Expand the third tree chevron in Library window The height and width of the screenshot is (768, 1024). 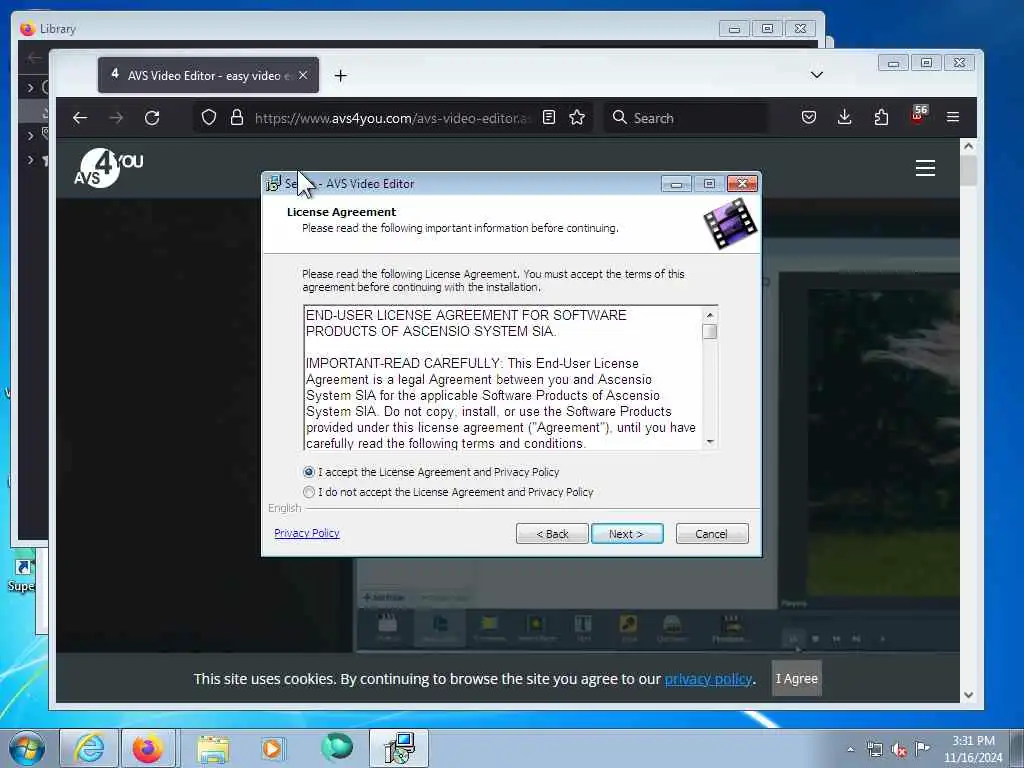(x=30, y=159)
